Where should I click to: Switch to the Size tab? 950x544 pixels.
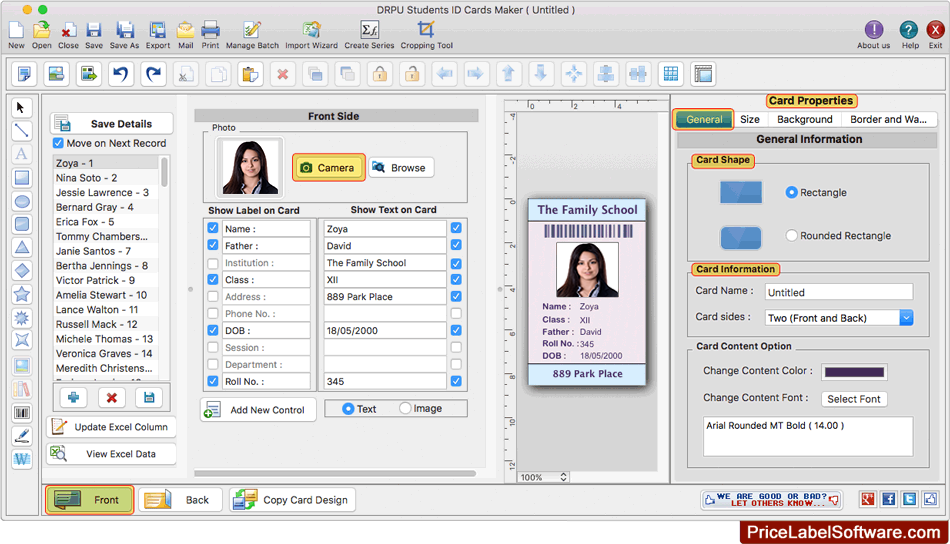click(x=749, y=119)
